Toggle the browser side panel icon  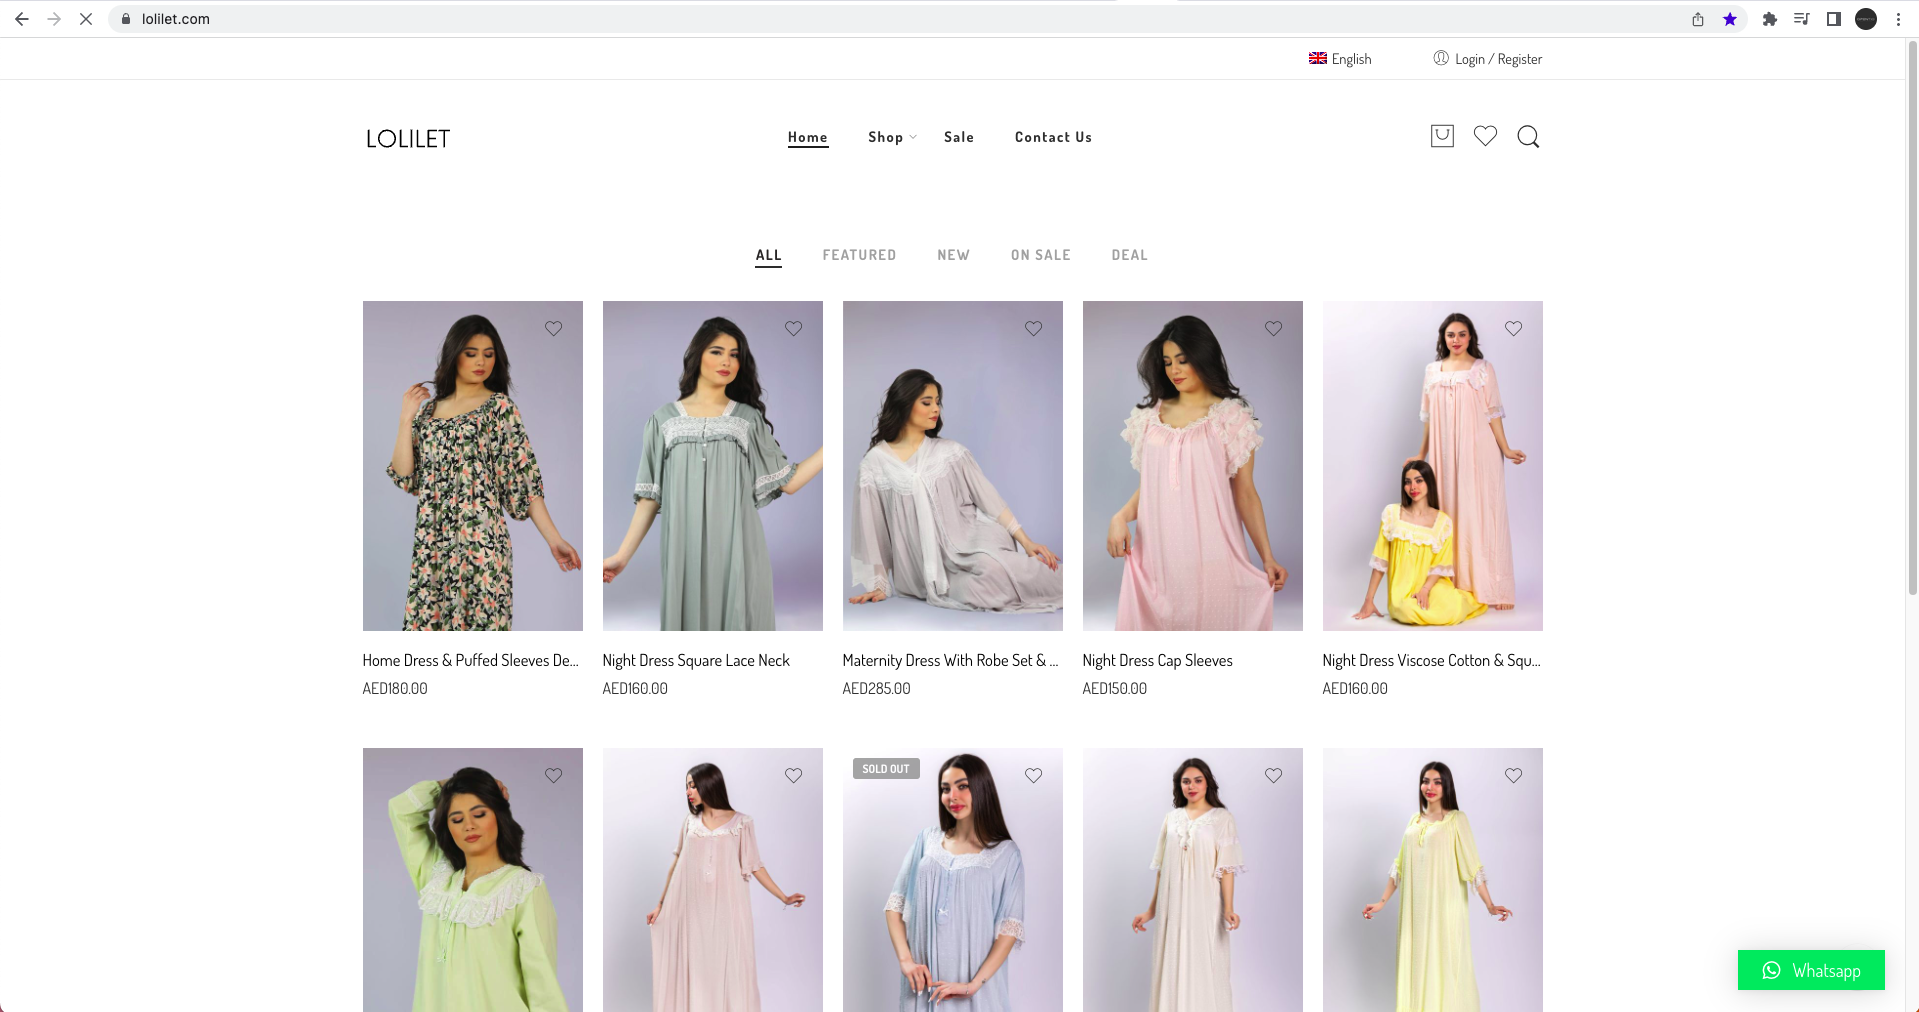pyautogui.click(x=1834, y=19)
